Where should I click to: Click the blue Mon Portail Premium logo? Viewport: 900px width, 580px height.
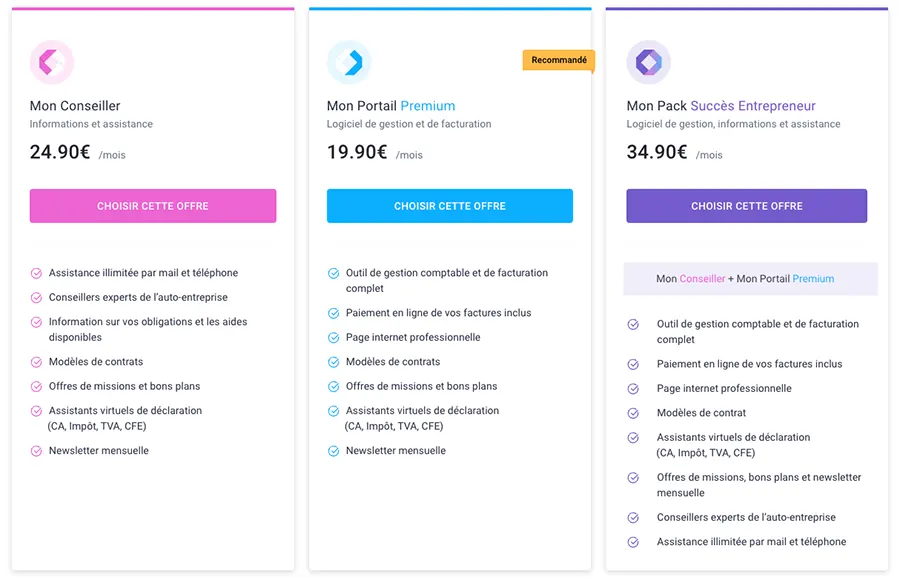coord(349,62)
